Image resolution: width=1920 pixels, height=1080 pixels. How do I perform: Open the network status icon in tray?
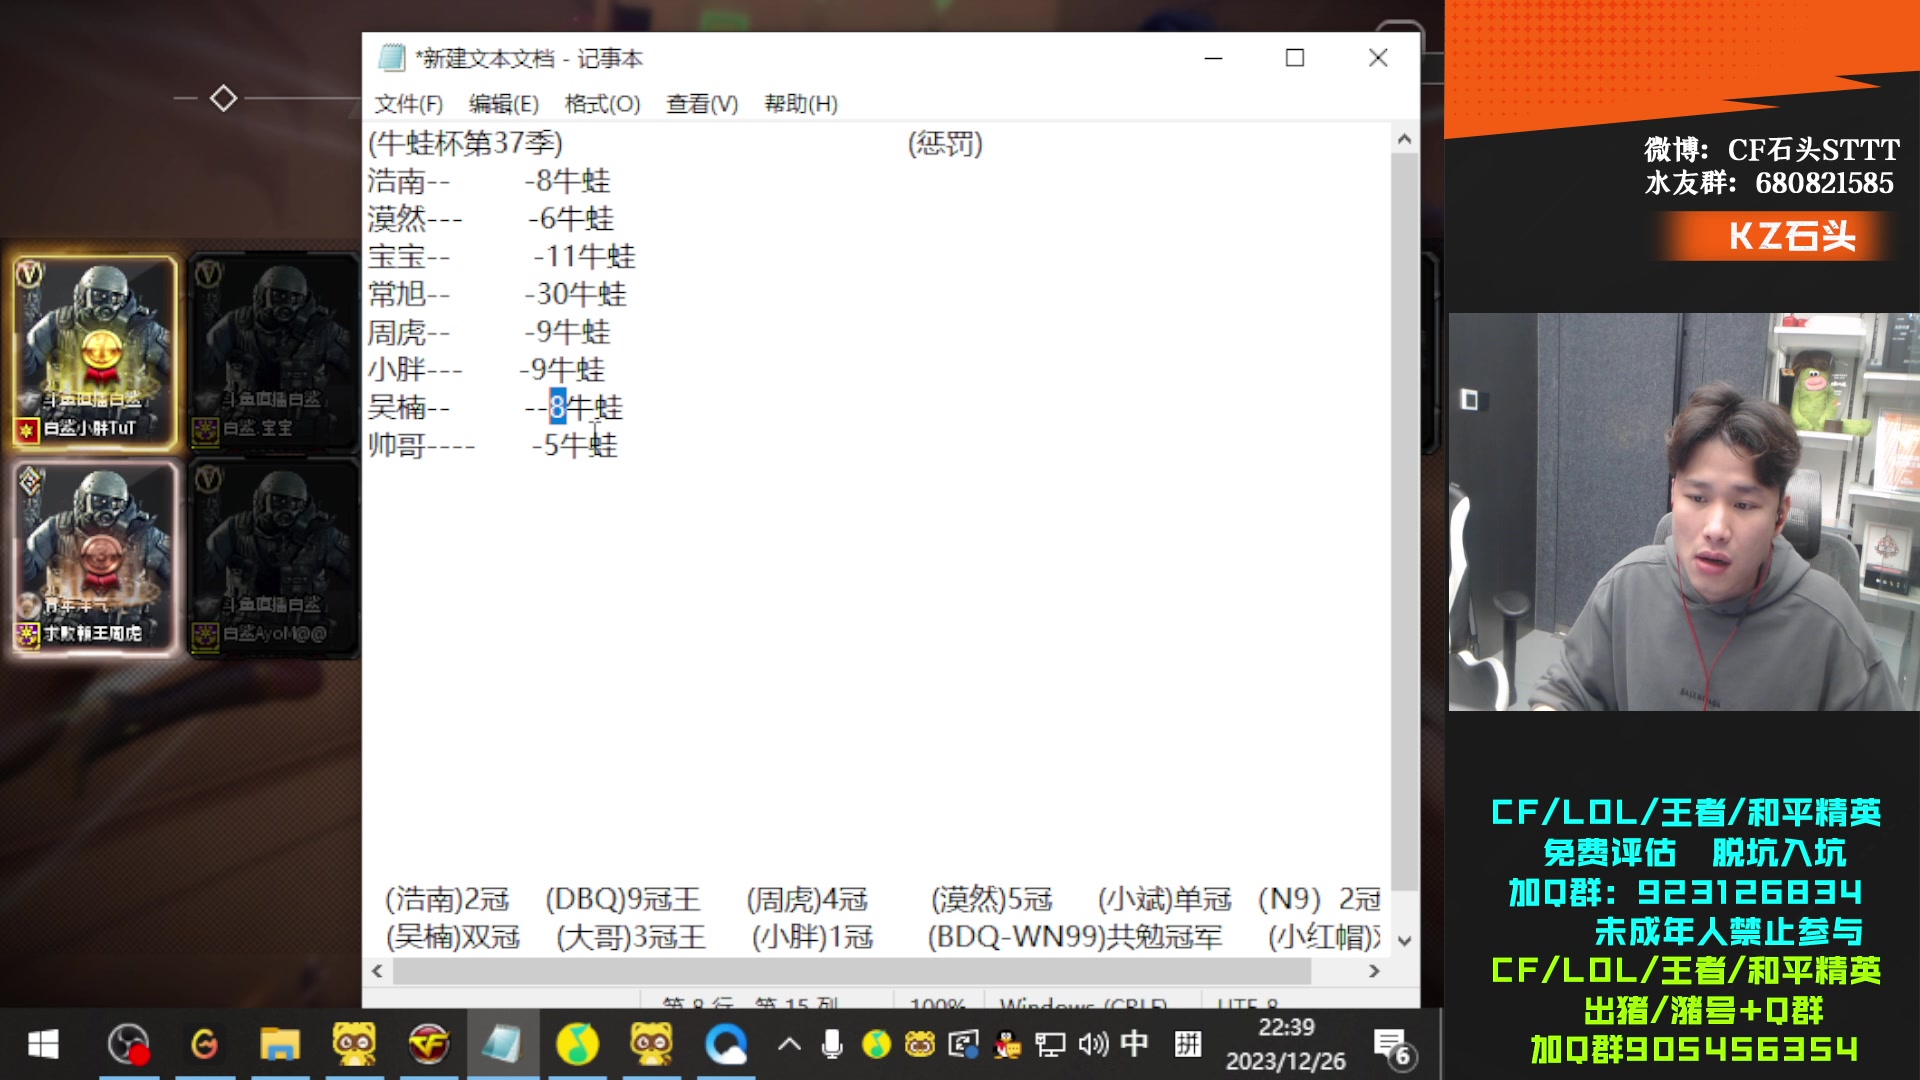tap(1051, 1045)
